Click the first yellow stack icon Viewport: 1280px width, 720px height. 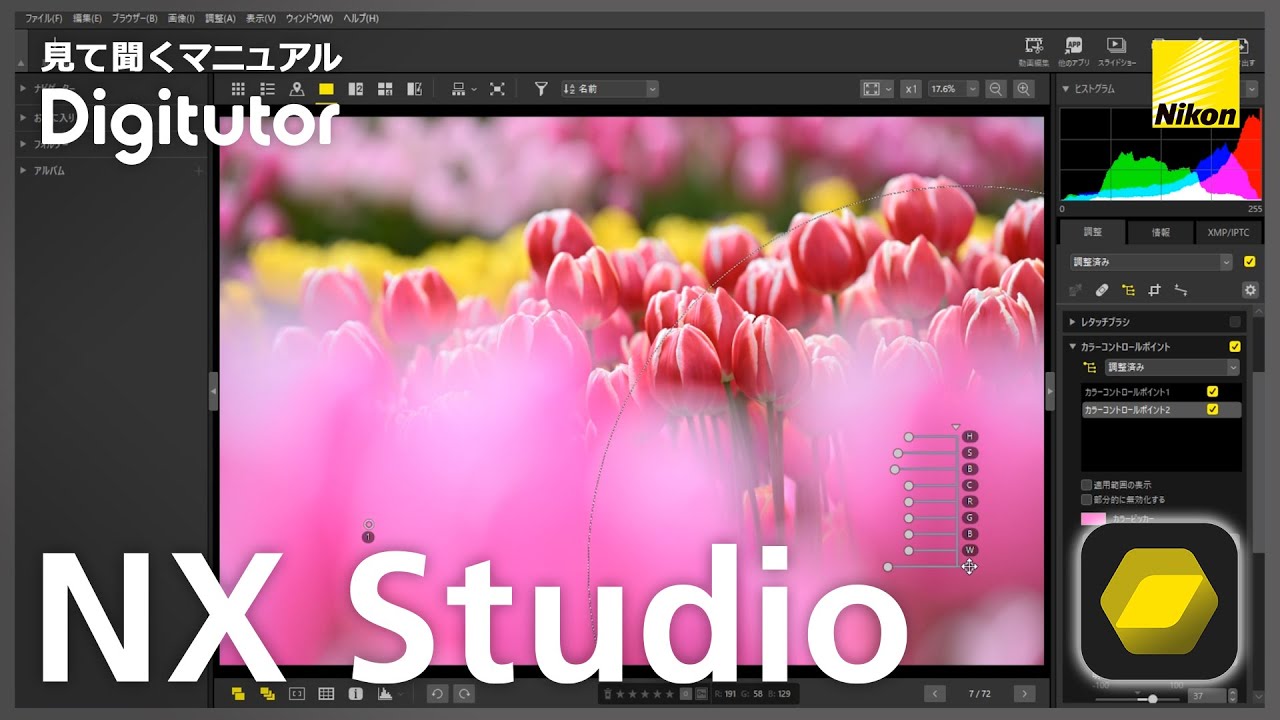(x=238, y=693)
